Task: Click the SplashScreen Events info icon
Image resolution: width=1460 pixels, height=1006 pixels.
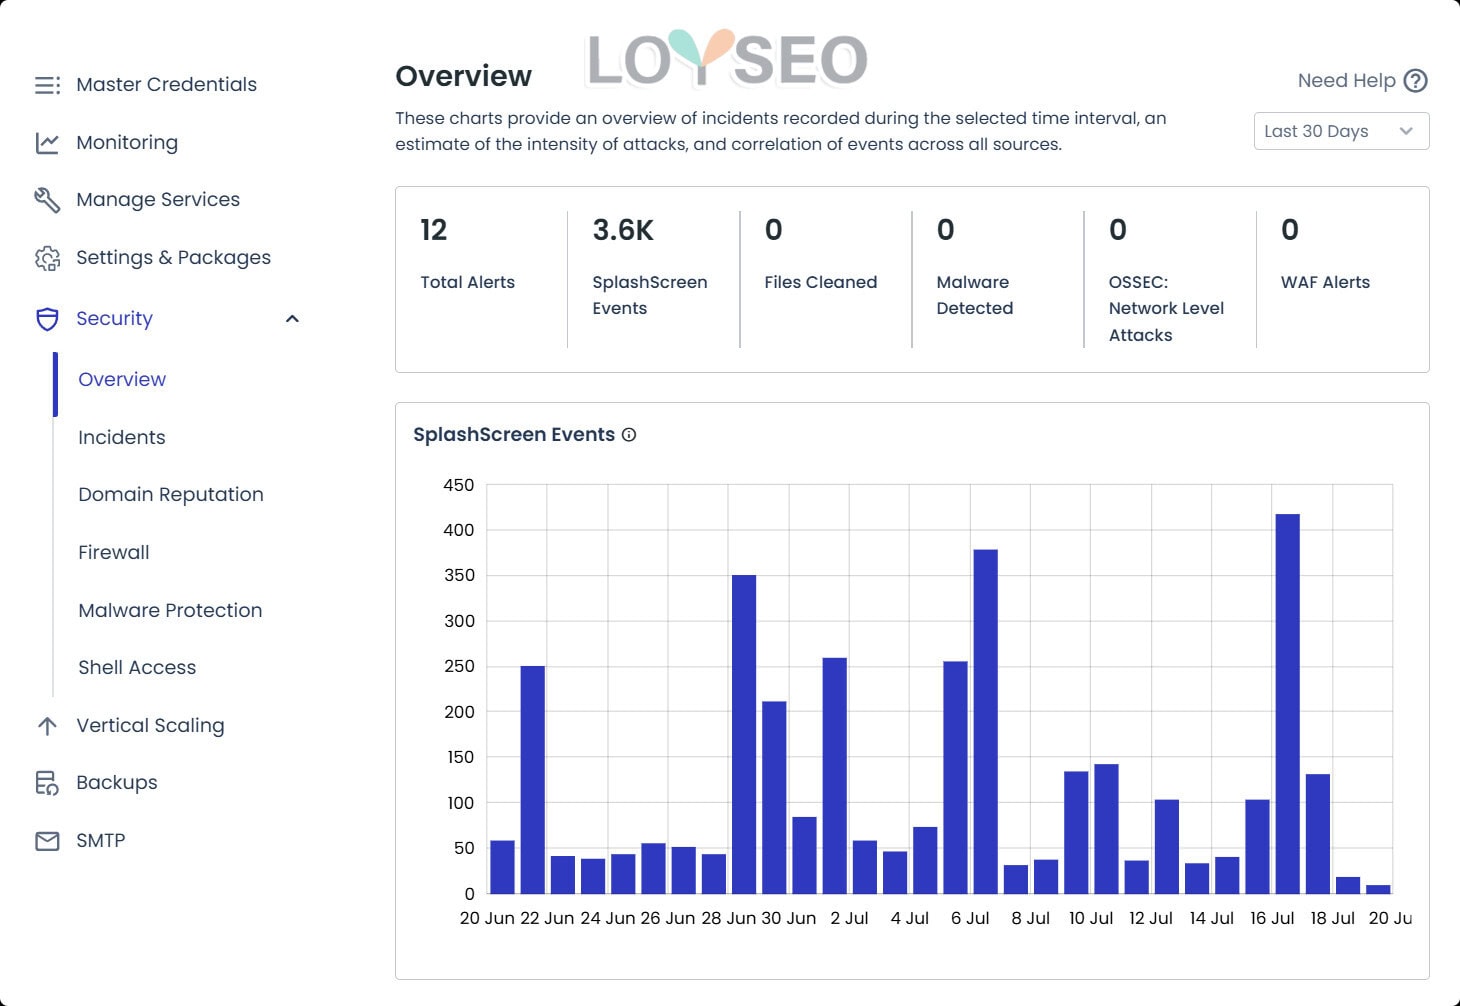Action: click(629, 434)
